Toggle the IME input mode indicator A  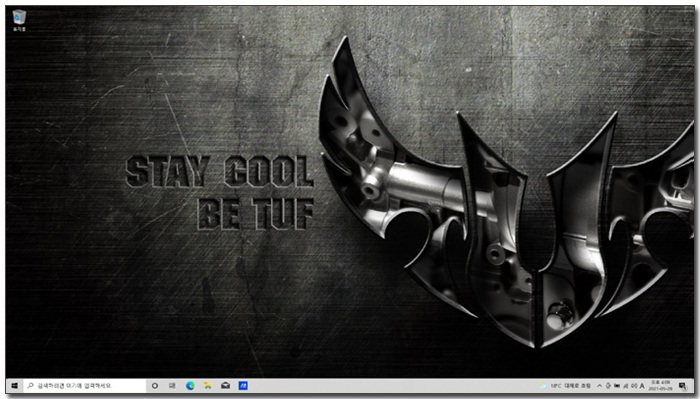pos(642,386)
